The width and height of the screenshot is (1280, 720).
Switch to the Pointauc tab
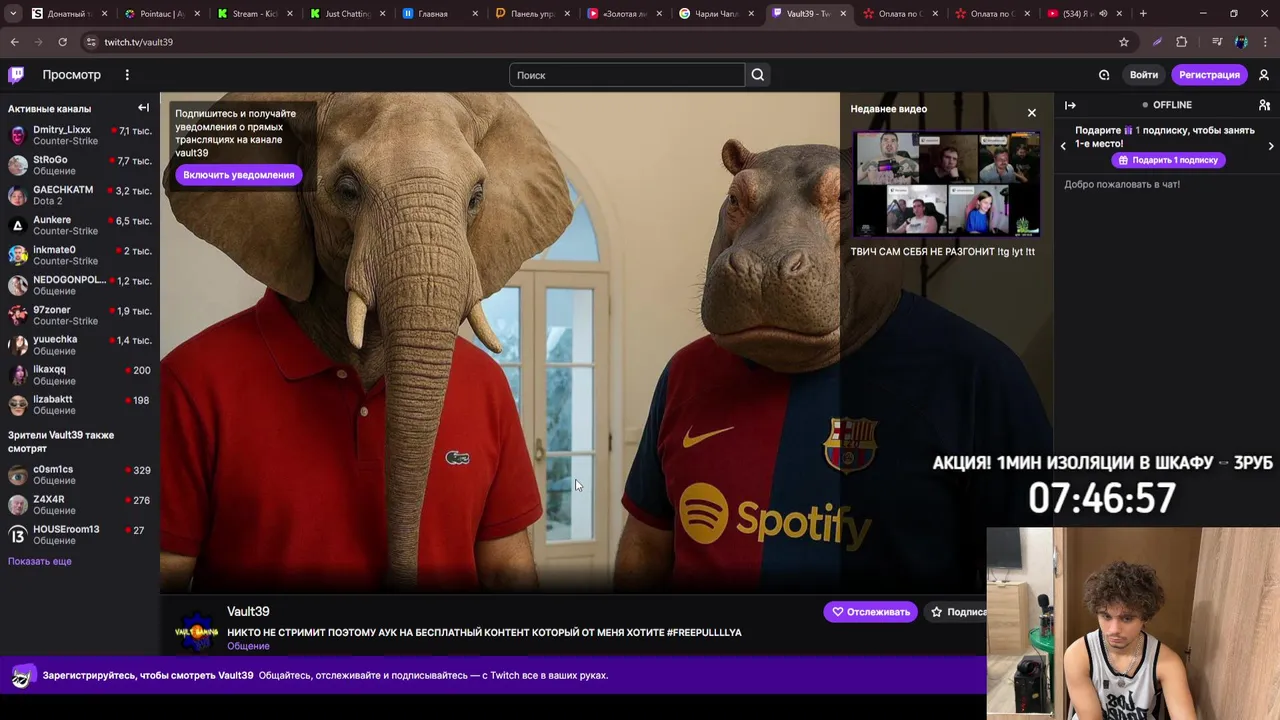[160, 14]
